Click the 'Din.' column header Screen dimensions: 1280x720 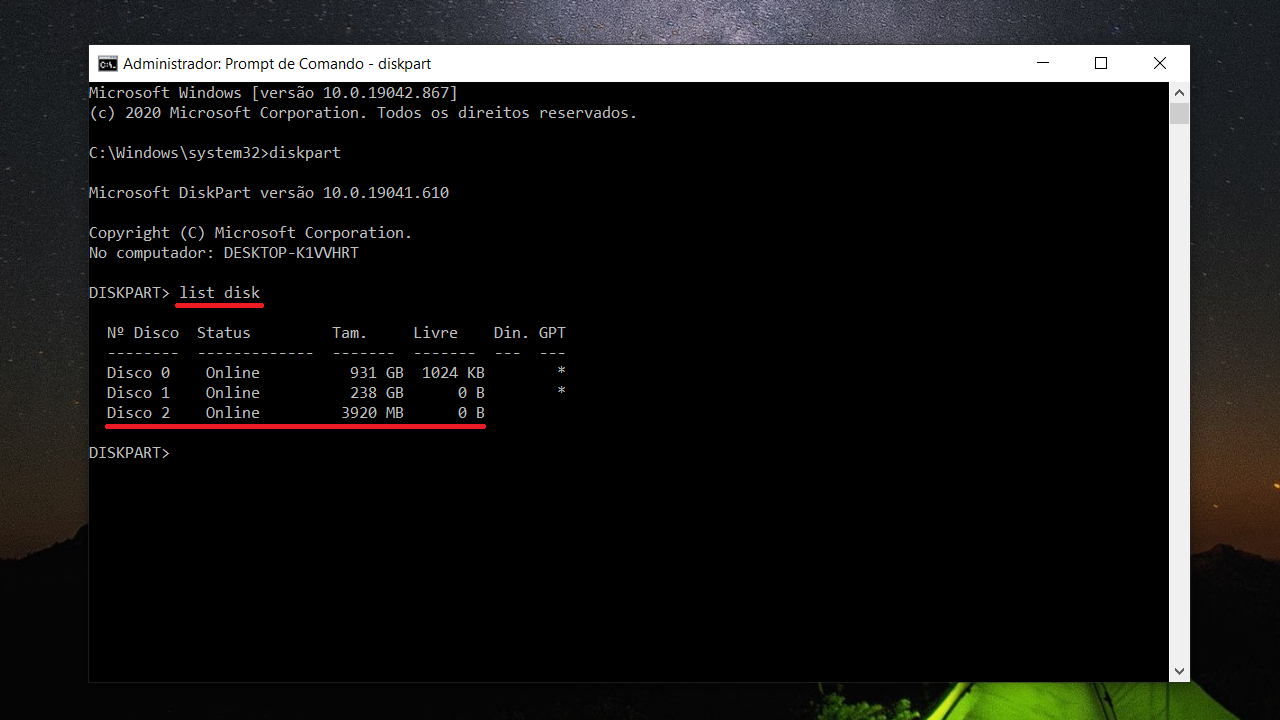point(511,333)
